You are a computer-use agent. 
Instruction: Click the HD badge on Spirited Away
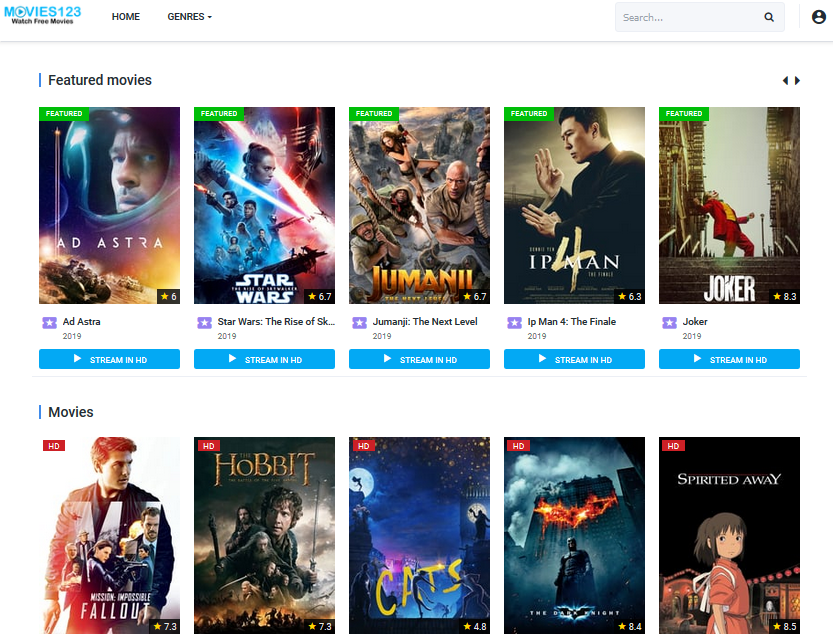(x=674, y=446)
